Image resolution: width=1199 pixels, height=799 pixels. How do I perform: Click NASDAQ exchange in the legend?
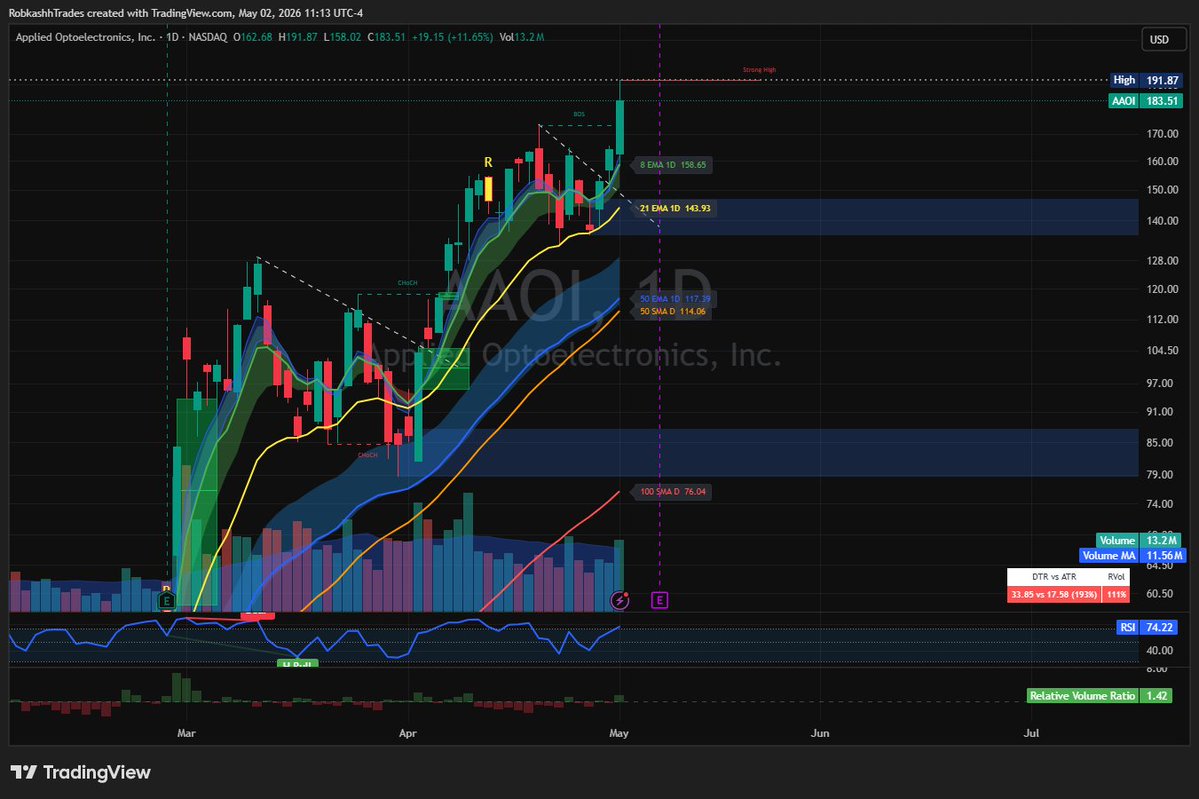(208, 37)
